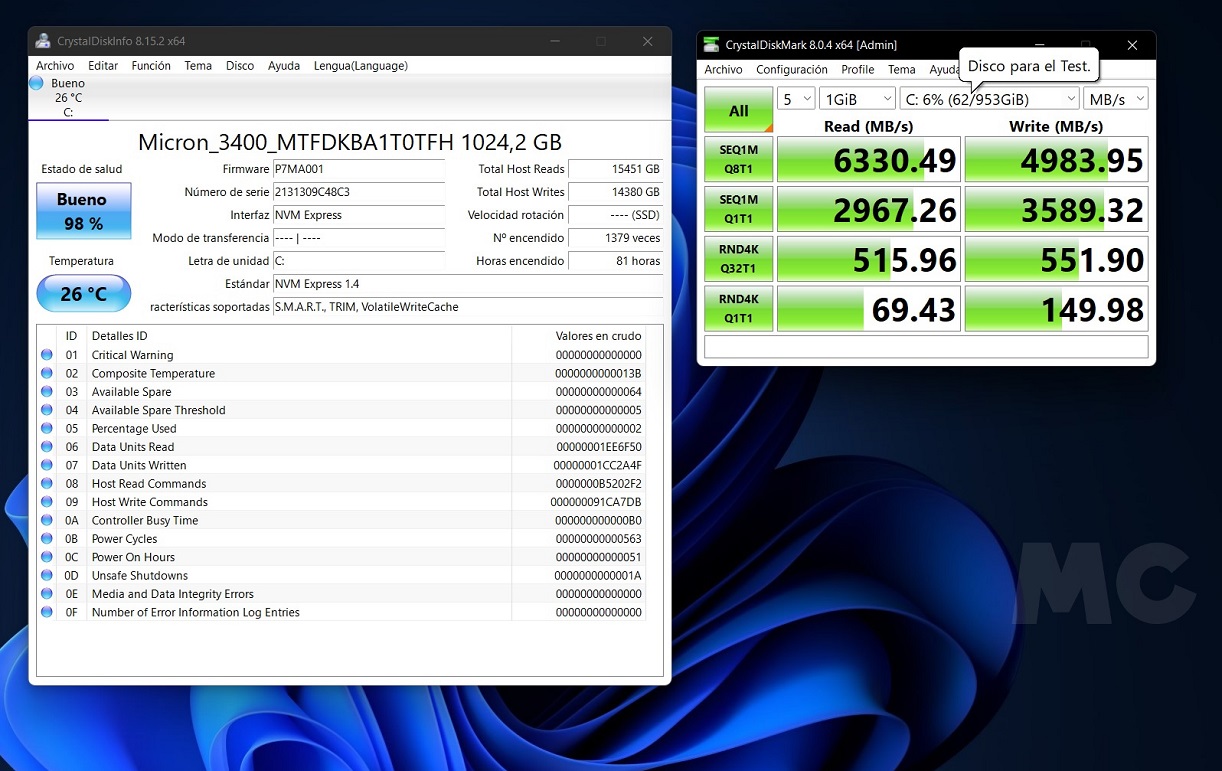The width and height of the screenshot is (1222, 771).
Task: Click the blue status orb beside Critical Warning
Action: tap(47, 355)
